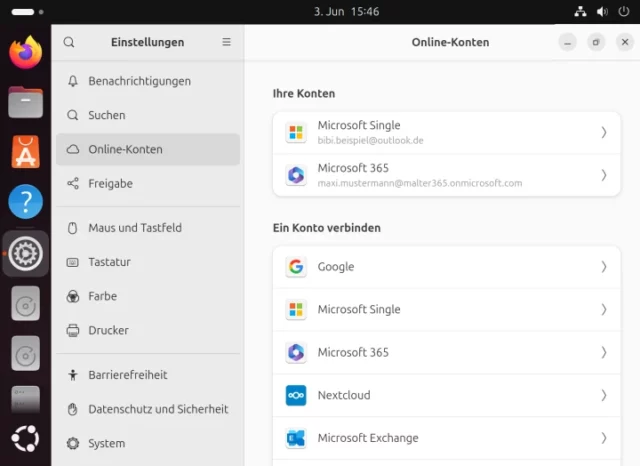Click the color icon beside Farbe

tap(73, 296)
